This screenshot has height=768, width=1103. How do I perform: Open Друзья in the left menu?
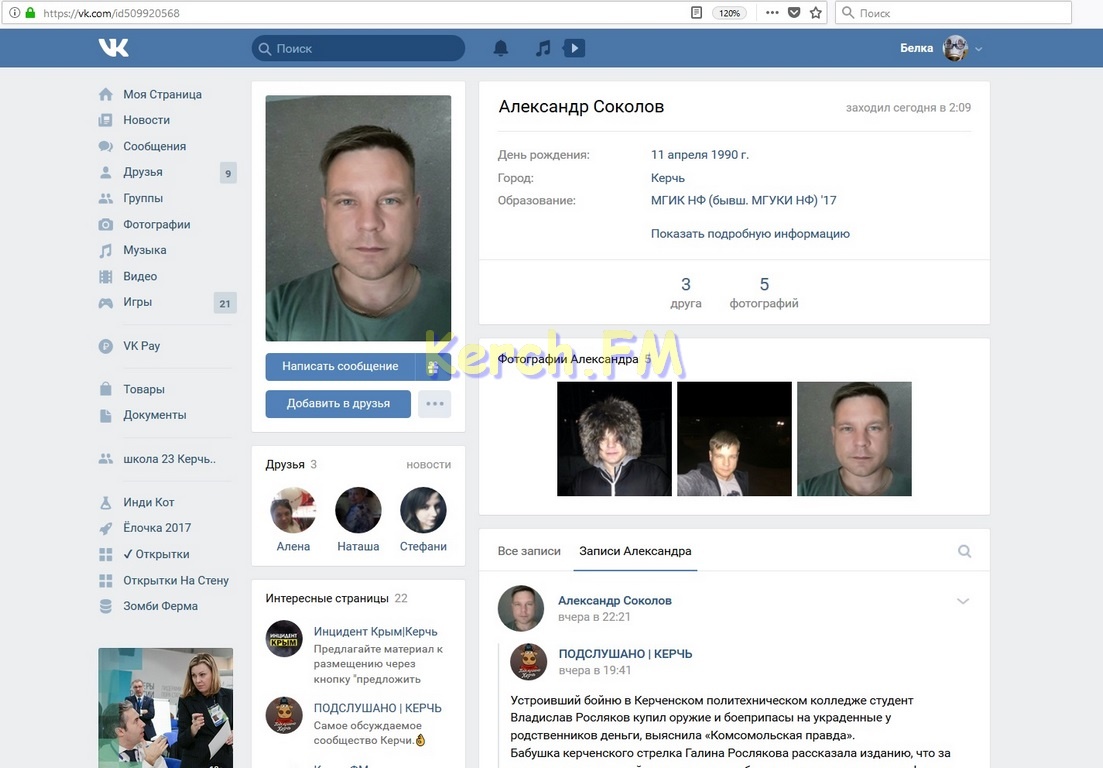143,172
